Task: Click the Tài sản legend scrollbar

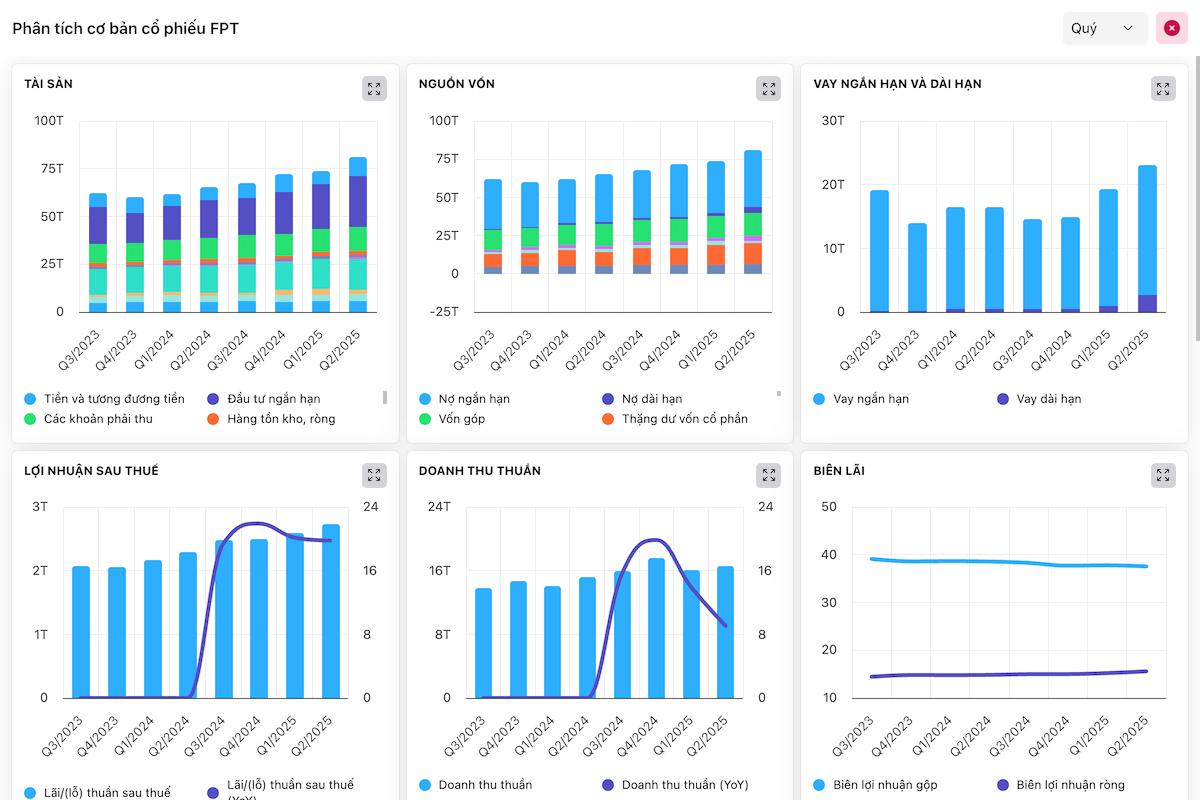Action: pyautogui.click(x=385, y=398)
